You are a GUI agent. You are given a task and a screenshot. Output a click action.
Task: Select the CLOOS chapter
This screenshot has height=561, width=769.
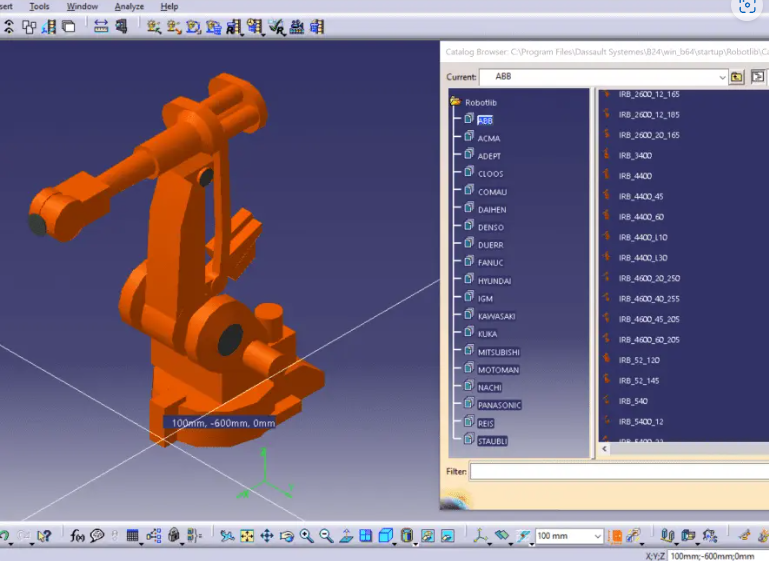(x=490, y=174)
